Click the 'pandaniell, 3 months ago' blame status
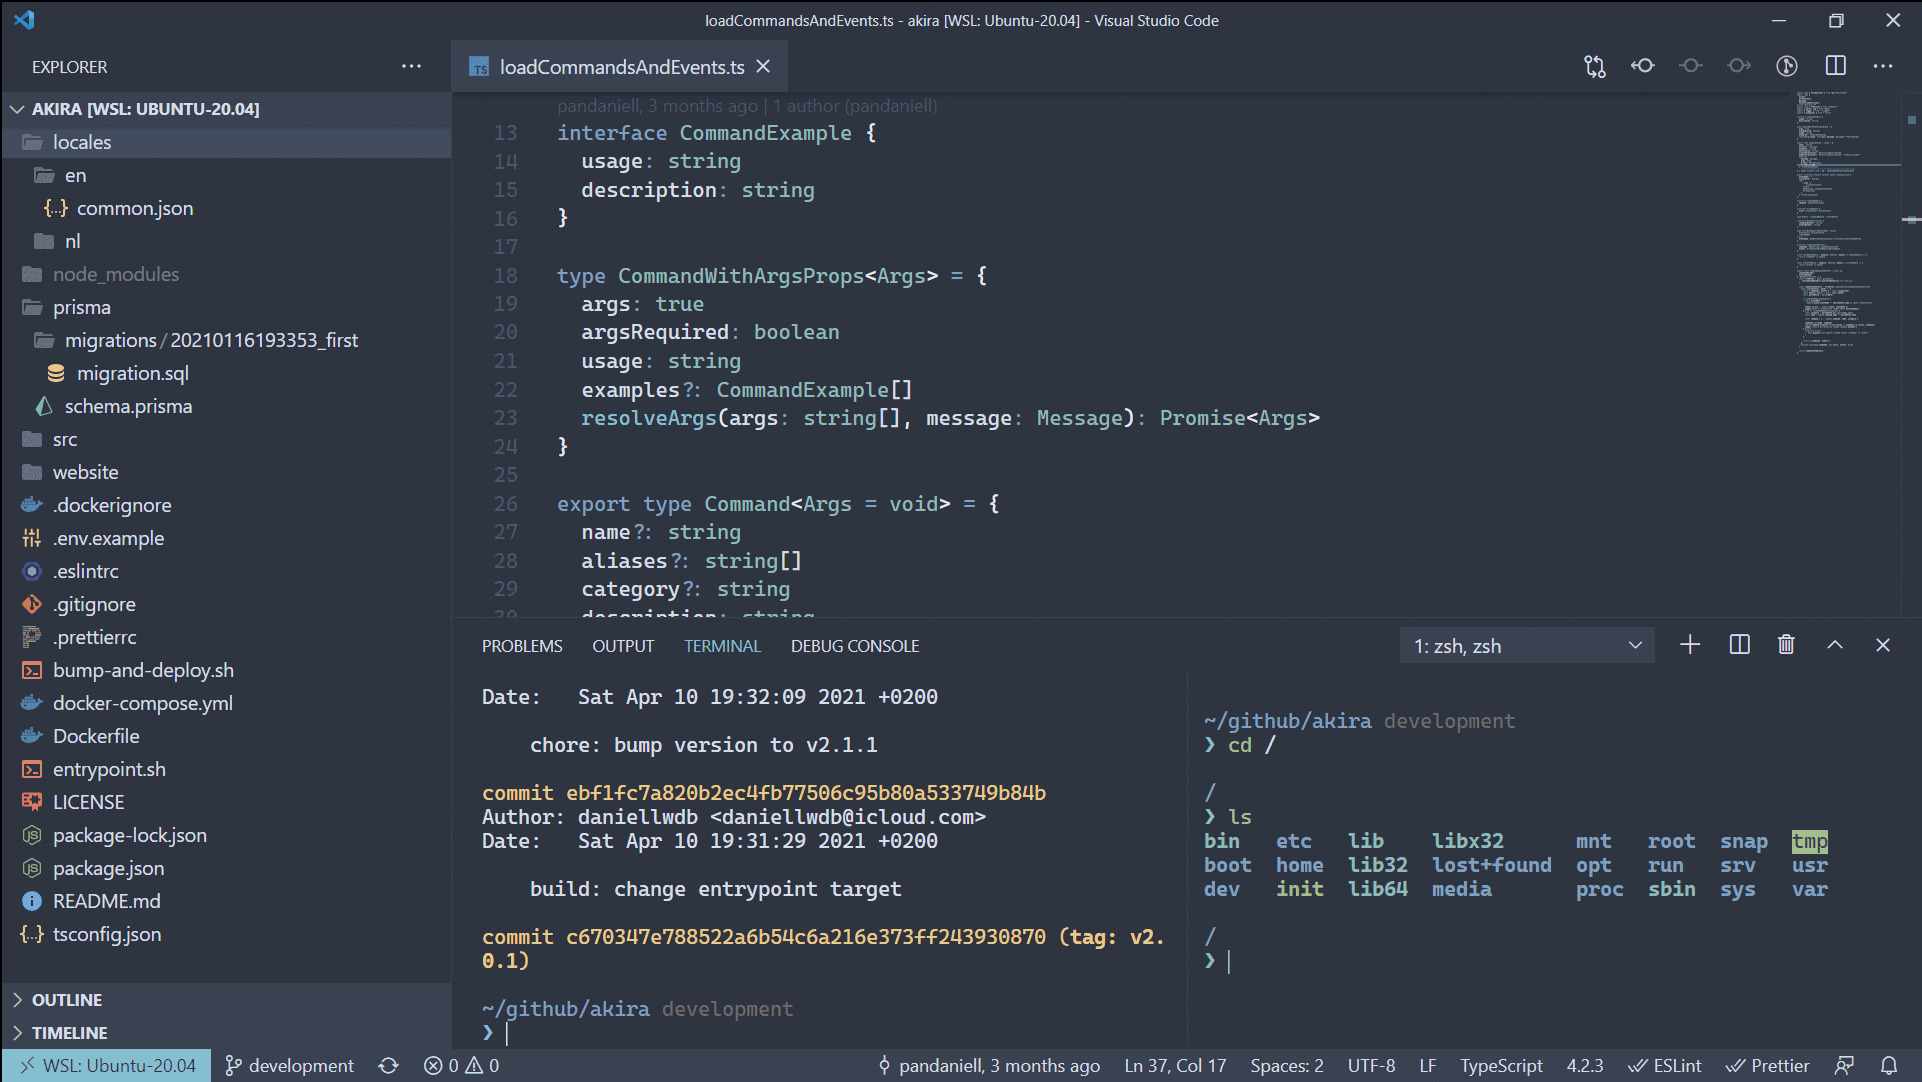1922x1082 pixels. click(988, 1066)
